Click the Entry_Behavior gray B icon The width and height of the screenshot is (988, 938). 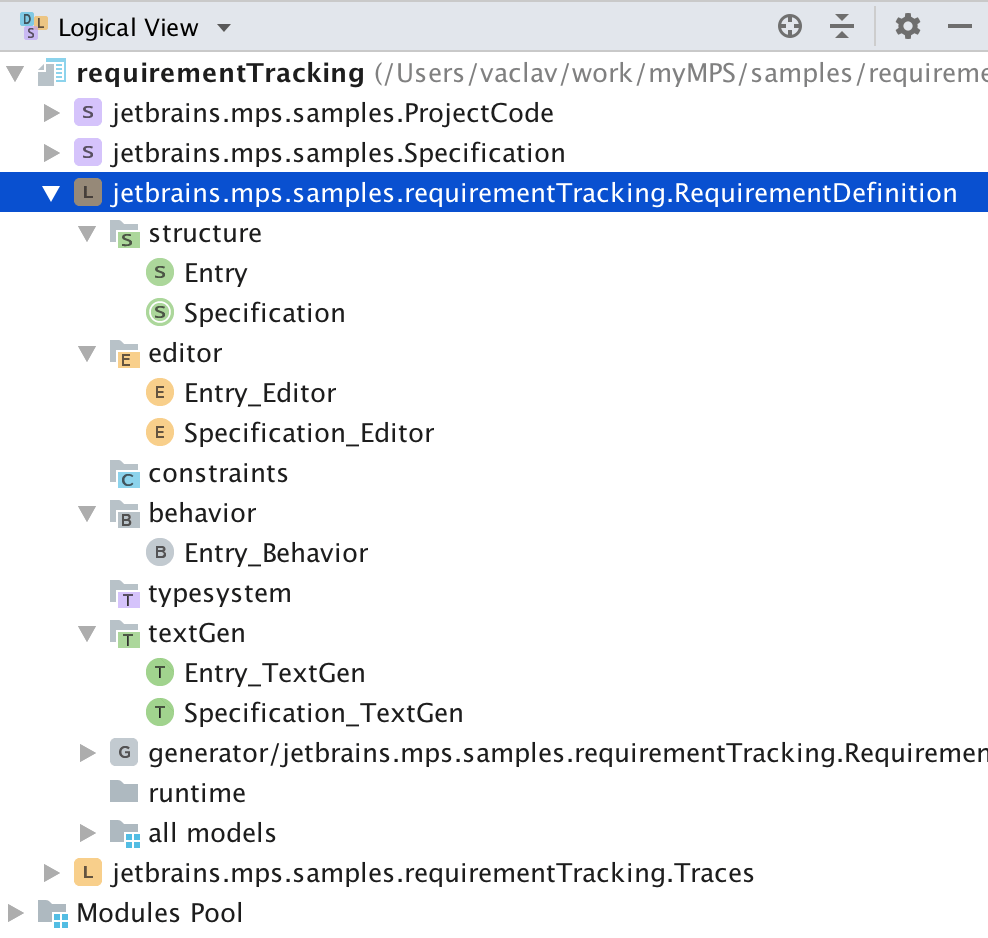pos(159,553)
